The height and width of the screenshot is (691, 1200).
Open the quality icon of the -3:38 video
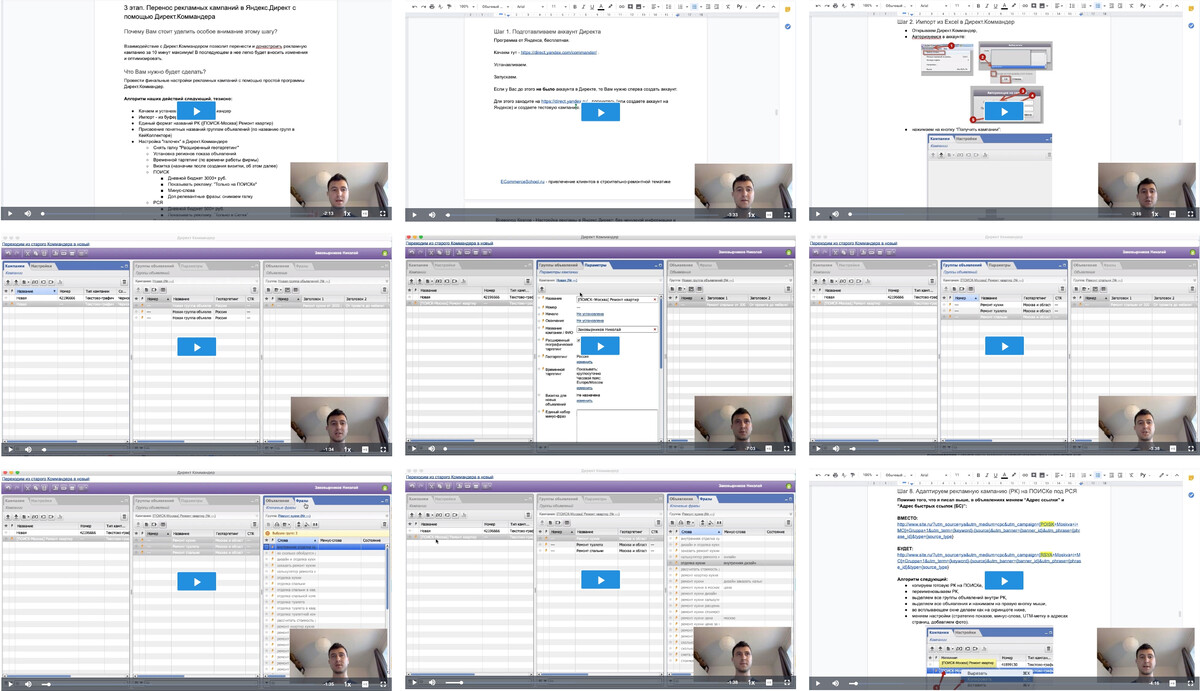tap(1174, 449)
